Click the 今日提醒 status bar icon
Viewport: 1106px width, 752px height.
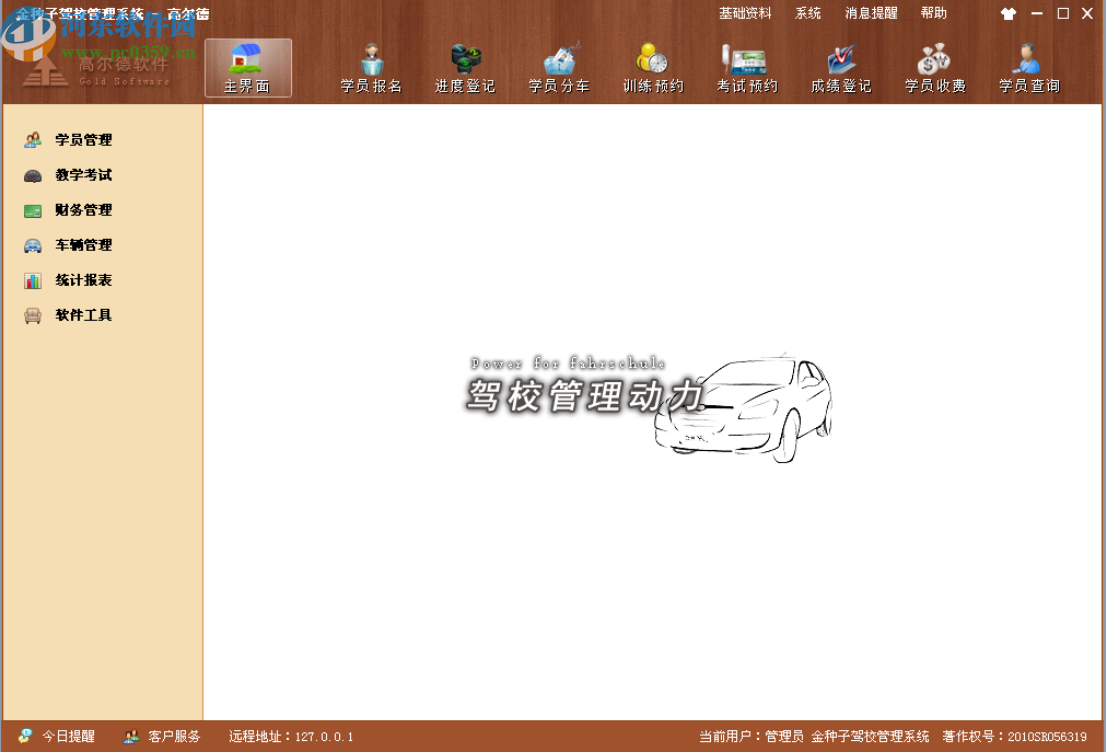tap(25, 736)
